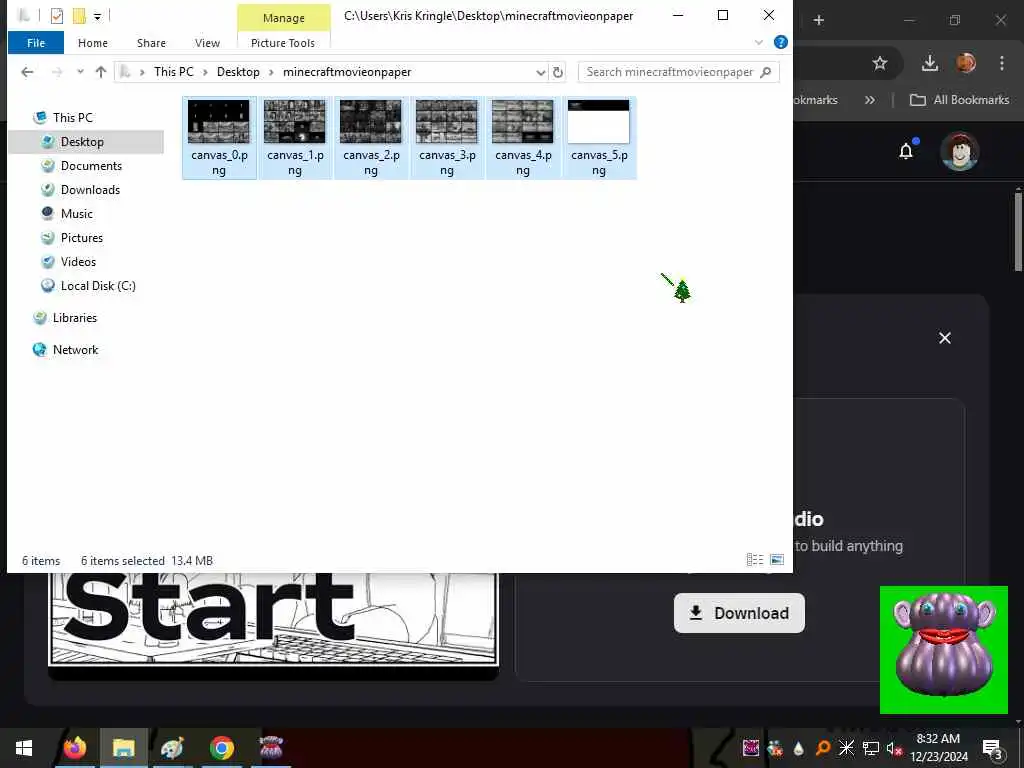Expand the chevron after Desktop breadcrumb
This screenshot has height=768, width=1024.
[x=271, y=72]
